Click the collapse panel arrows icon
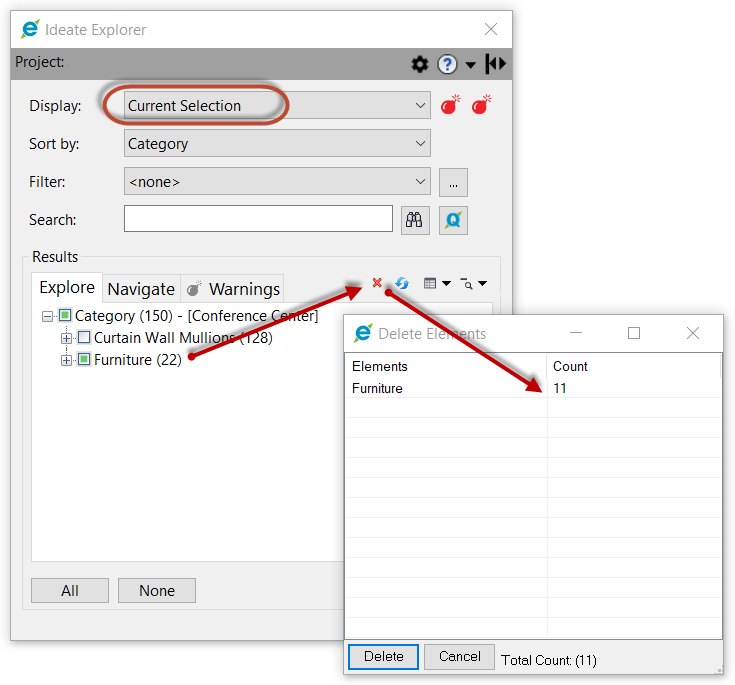735x685 pixels. click(x=496, y=63)
